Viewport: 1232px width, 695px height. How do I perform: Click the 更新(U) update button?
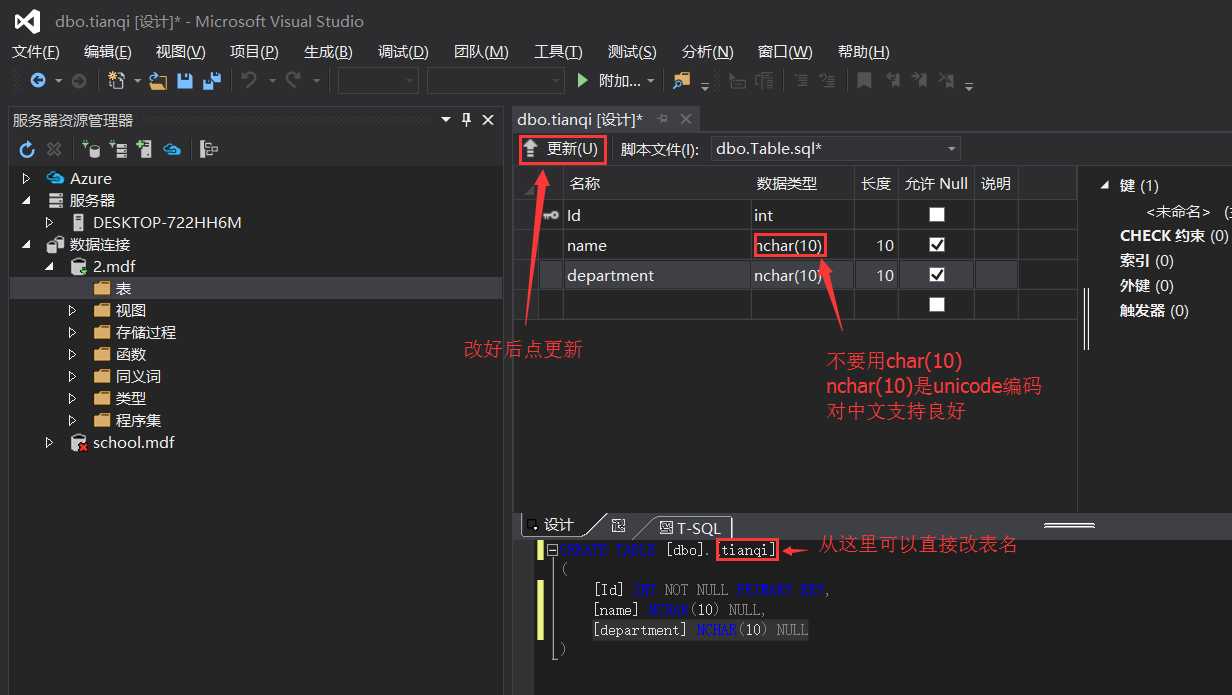(563, 150)
